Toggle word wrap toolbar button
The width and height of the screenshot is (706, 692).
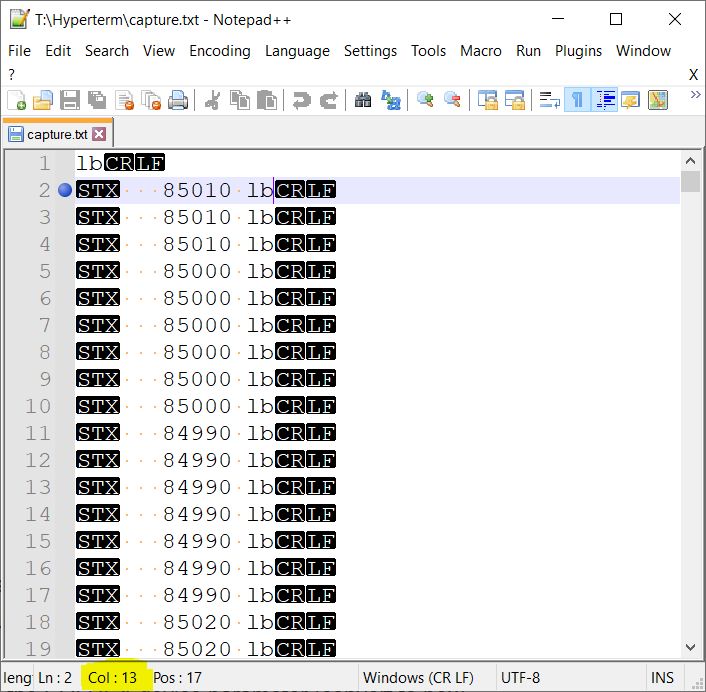click(549, 100)
